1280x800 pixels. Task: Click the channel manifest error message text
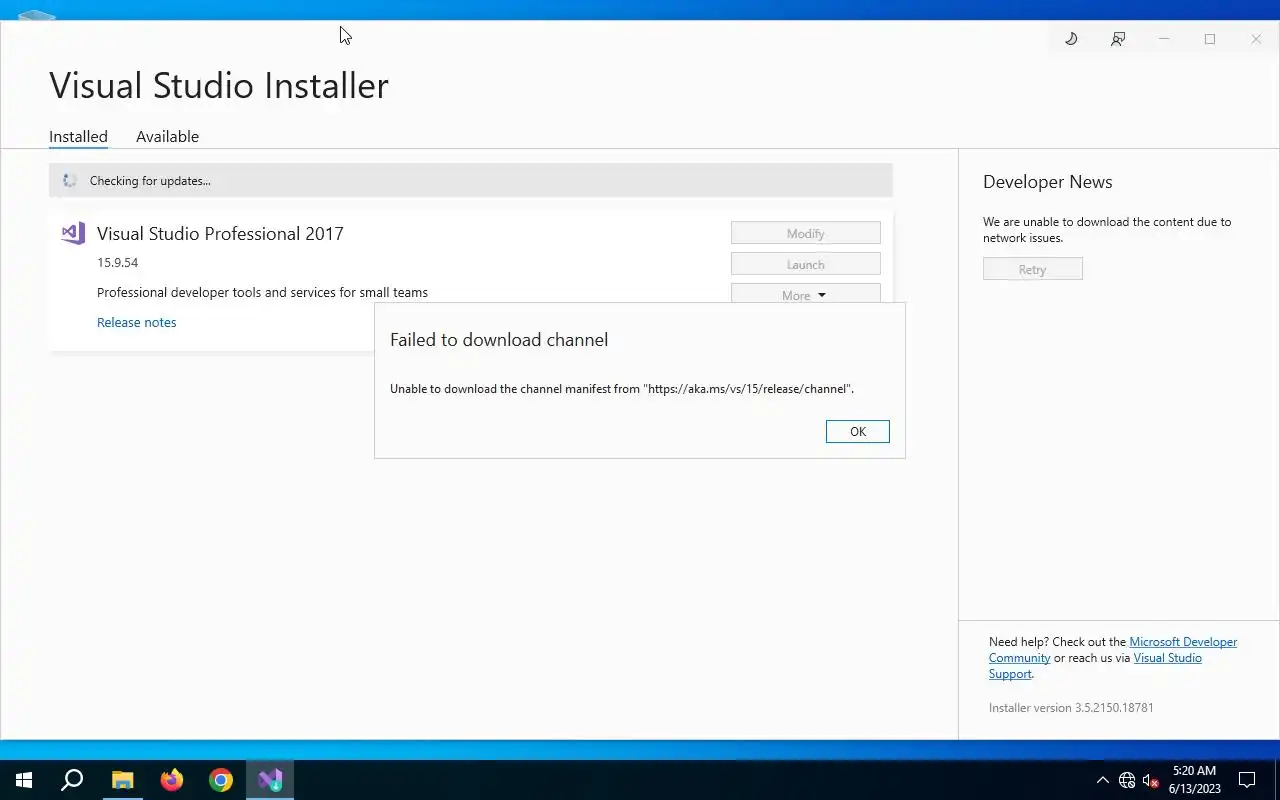pyautogui.click(x=622, y=389)
